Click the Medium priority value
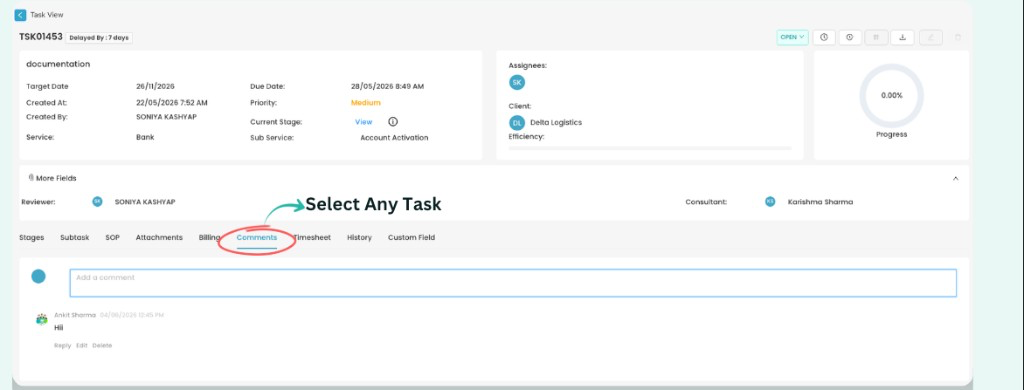 pos(366,103)
